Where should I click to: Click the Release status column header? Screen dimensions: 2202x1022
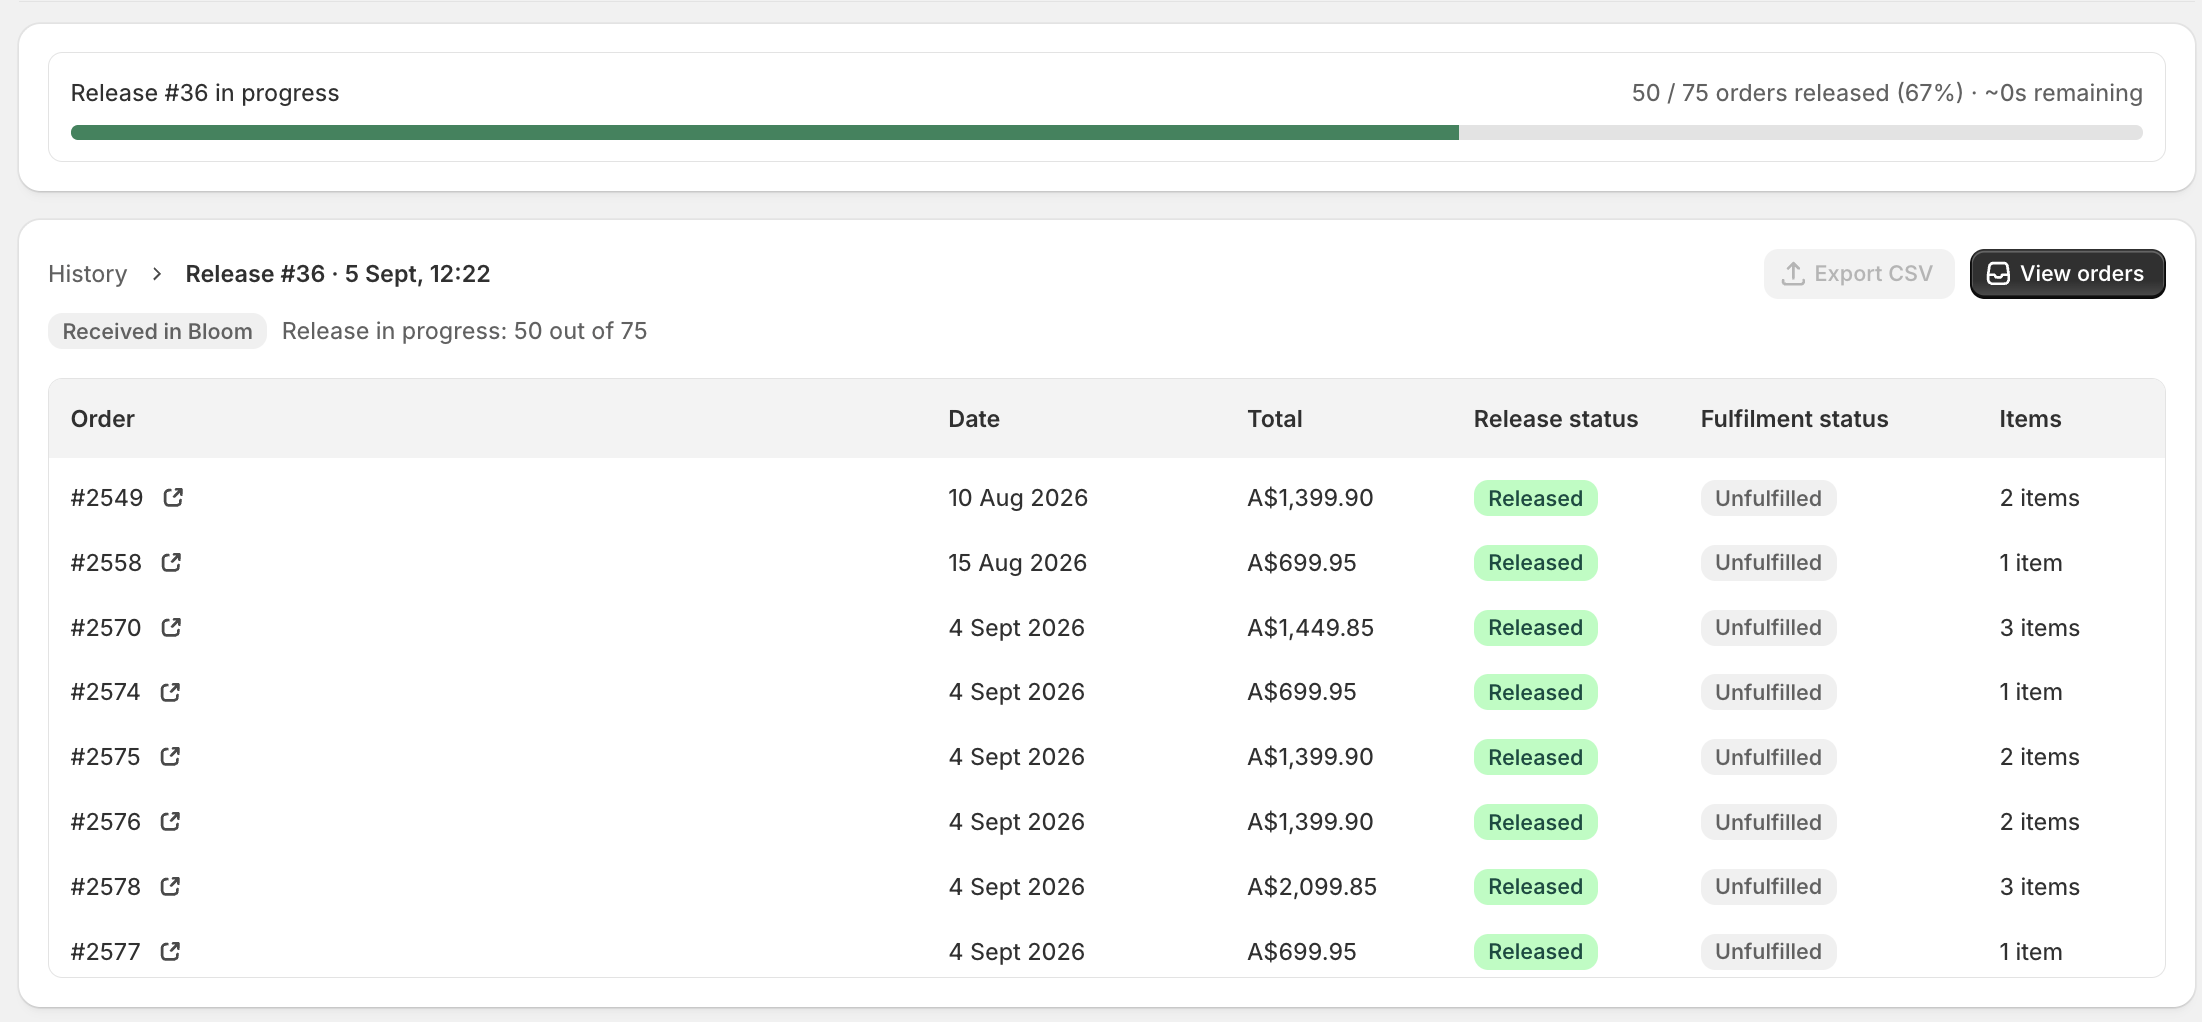pyautogui.click(x=1556, y=419)
